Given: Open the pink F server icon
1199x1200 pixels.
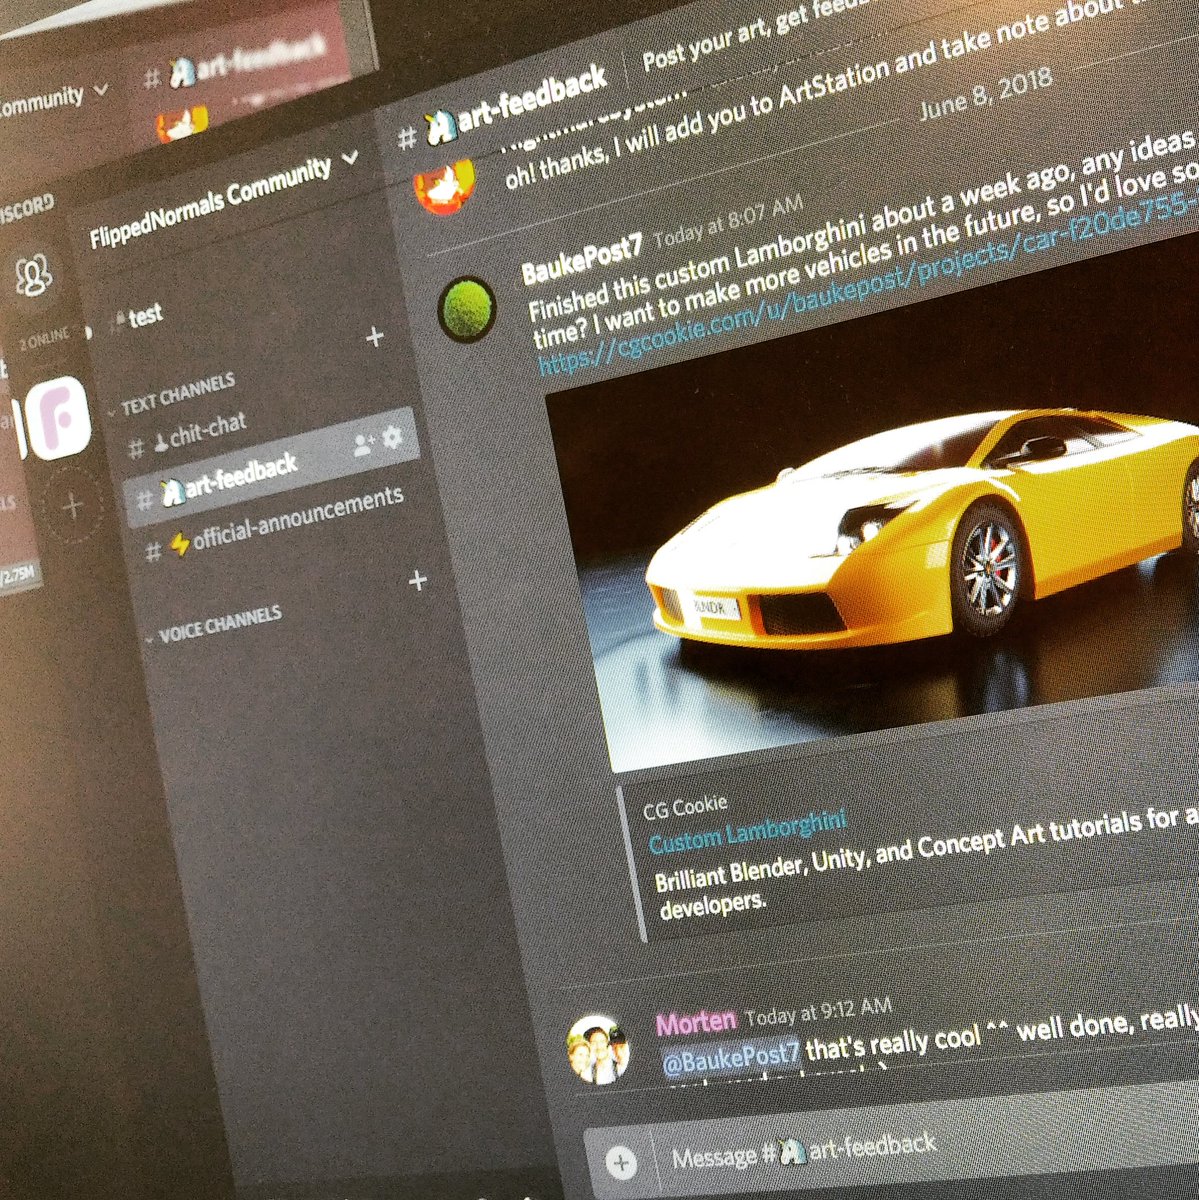Looking at the screenshot, I should (59, 418).
